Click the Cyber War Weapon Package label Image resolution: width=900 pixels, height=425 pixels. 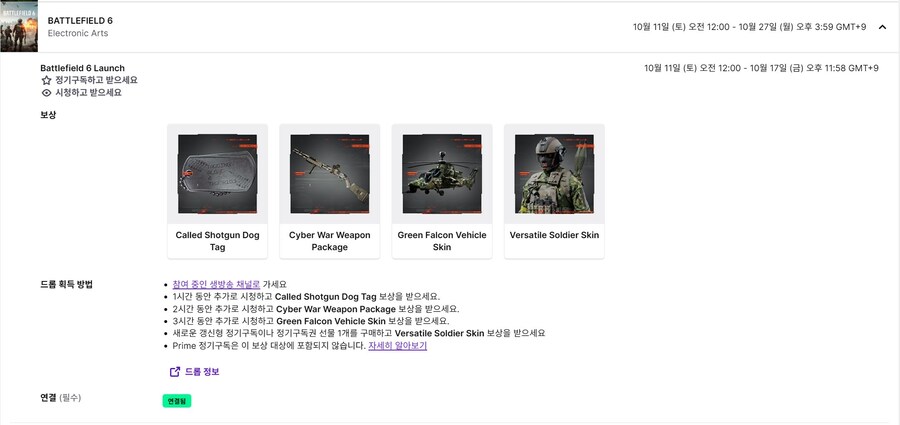[x=329, y=241]
